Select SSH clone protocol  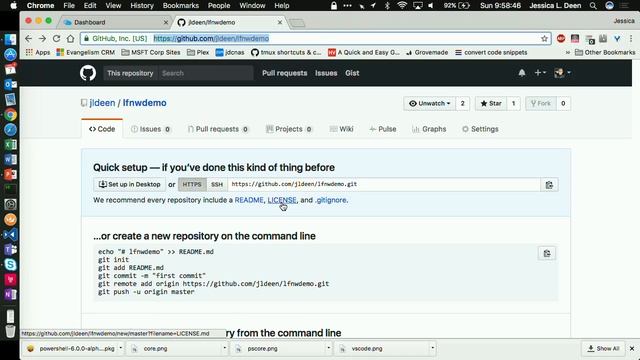click(x=217, y=184)
